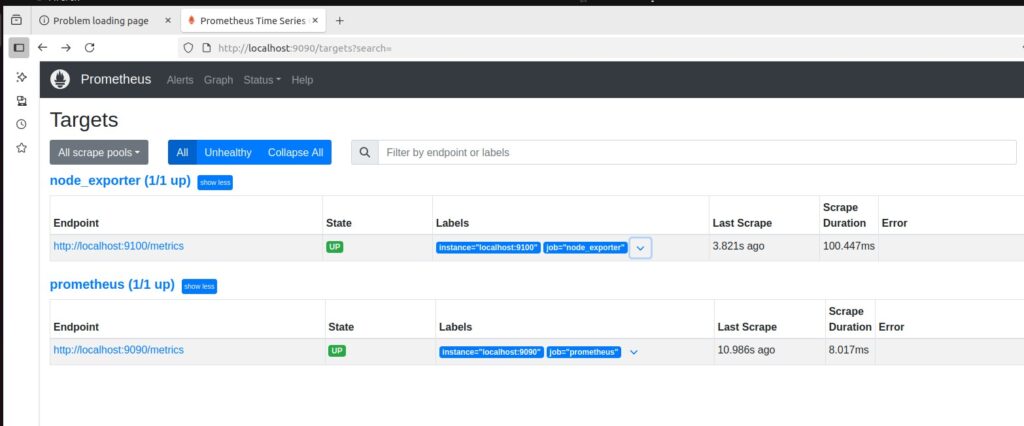Collapse prometheus pool with show less button
The image size is (1024, 426).
(x=199, y=286)
